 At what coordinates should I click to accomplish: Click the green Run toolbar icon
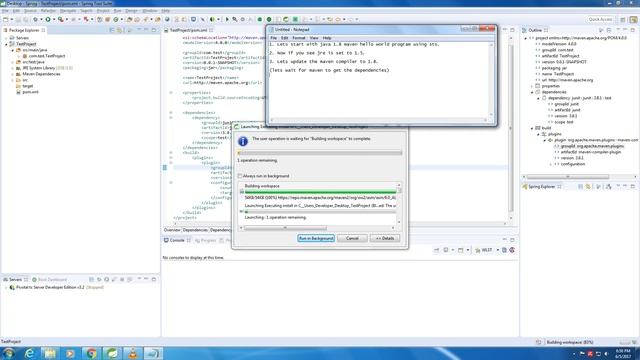(48, 19)
